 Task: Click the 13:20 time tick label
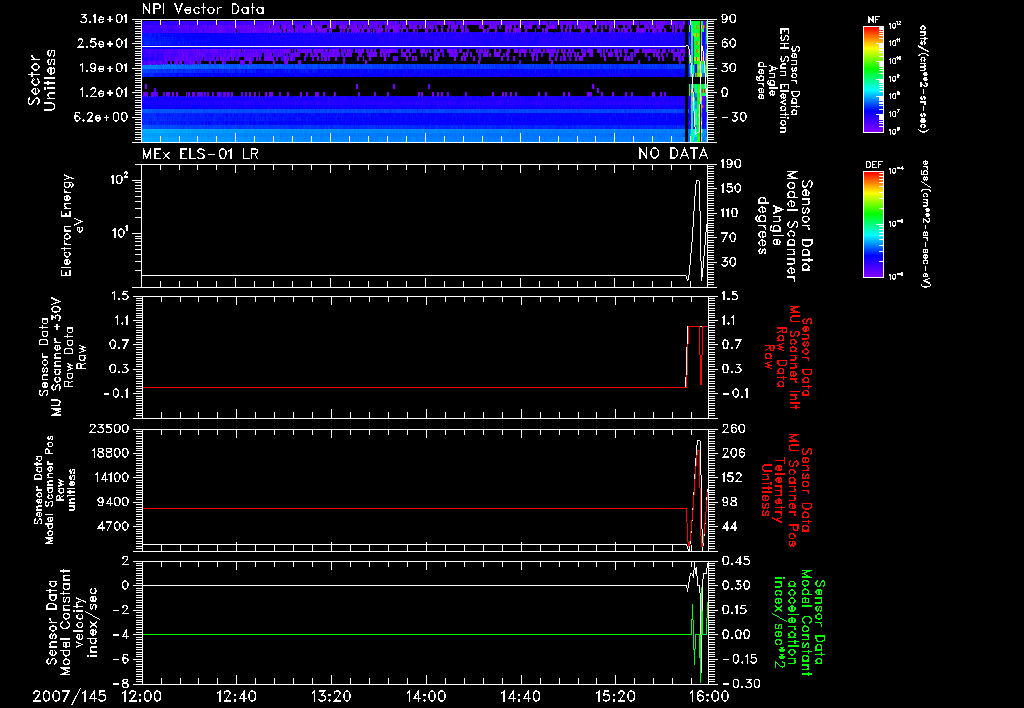pos(331,696)
